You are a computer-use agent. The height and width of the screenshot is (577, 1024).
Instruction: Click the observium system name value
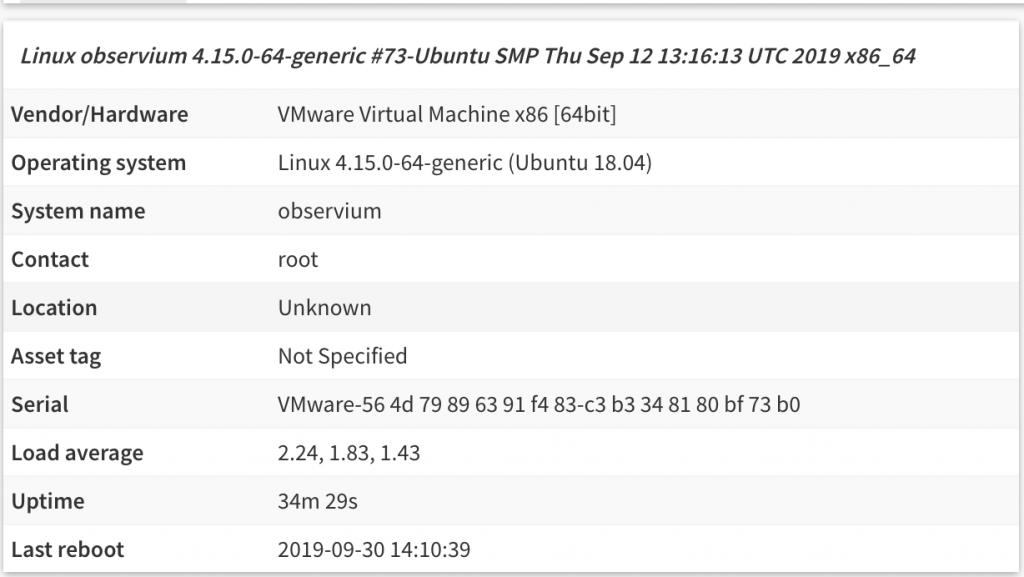point(329,211)
